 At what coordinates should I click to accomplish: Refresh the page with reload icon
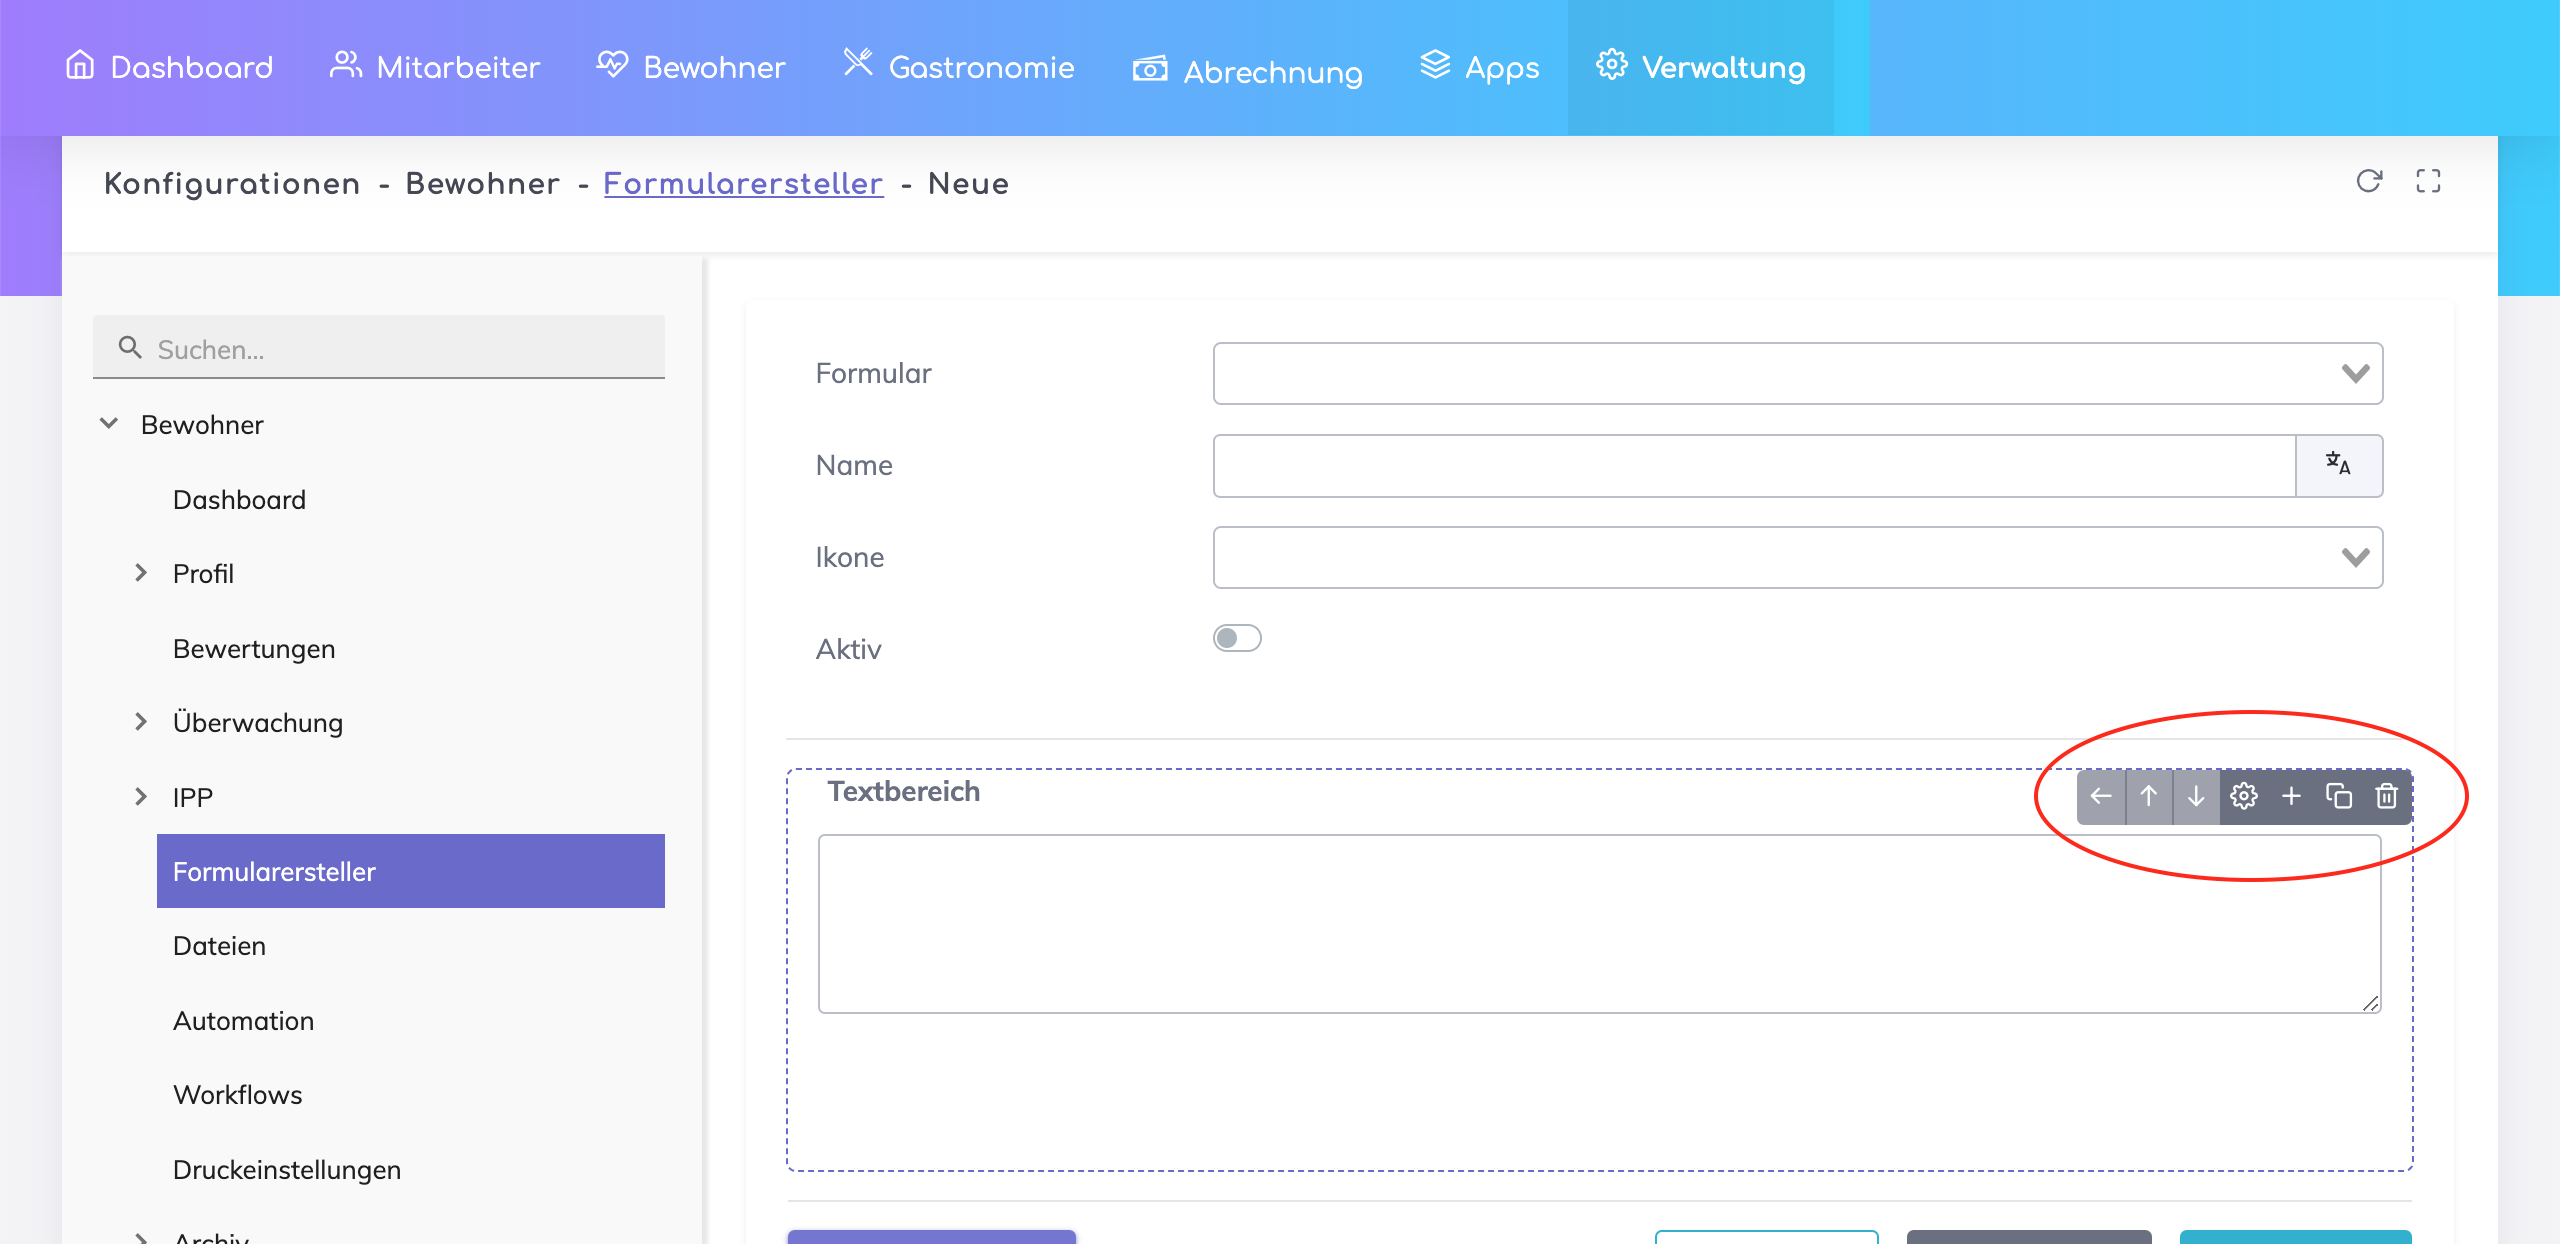coord(2369,181)
